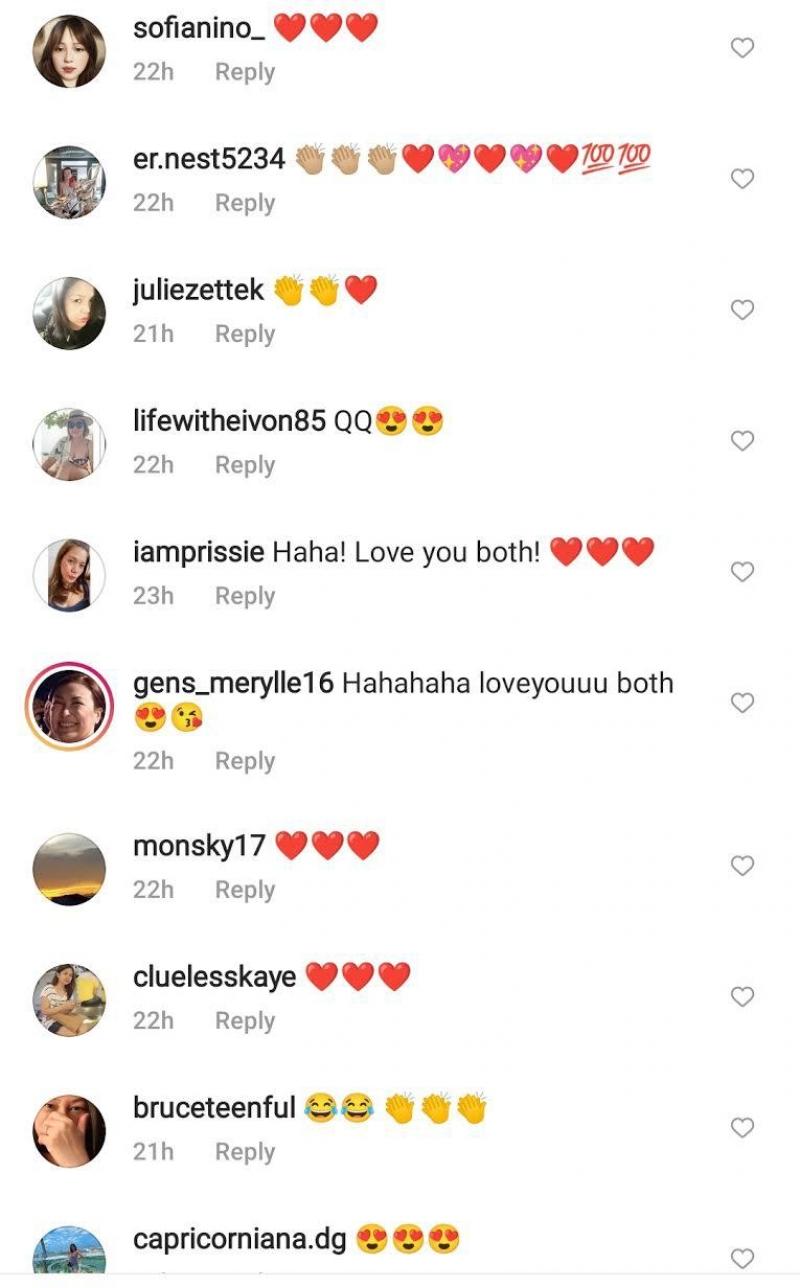Viewport: 800px width, 1288px height.
Task: Open monsky17's sunset profile picture
Action: [x=69, y=869]
